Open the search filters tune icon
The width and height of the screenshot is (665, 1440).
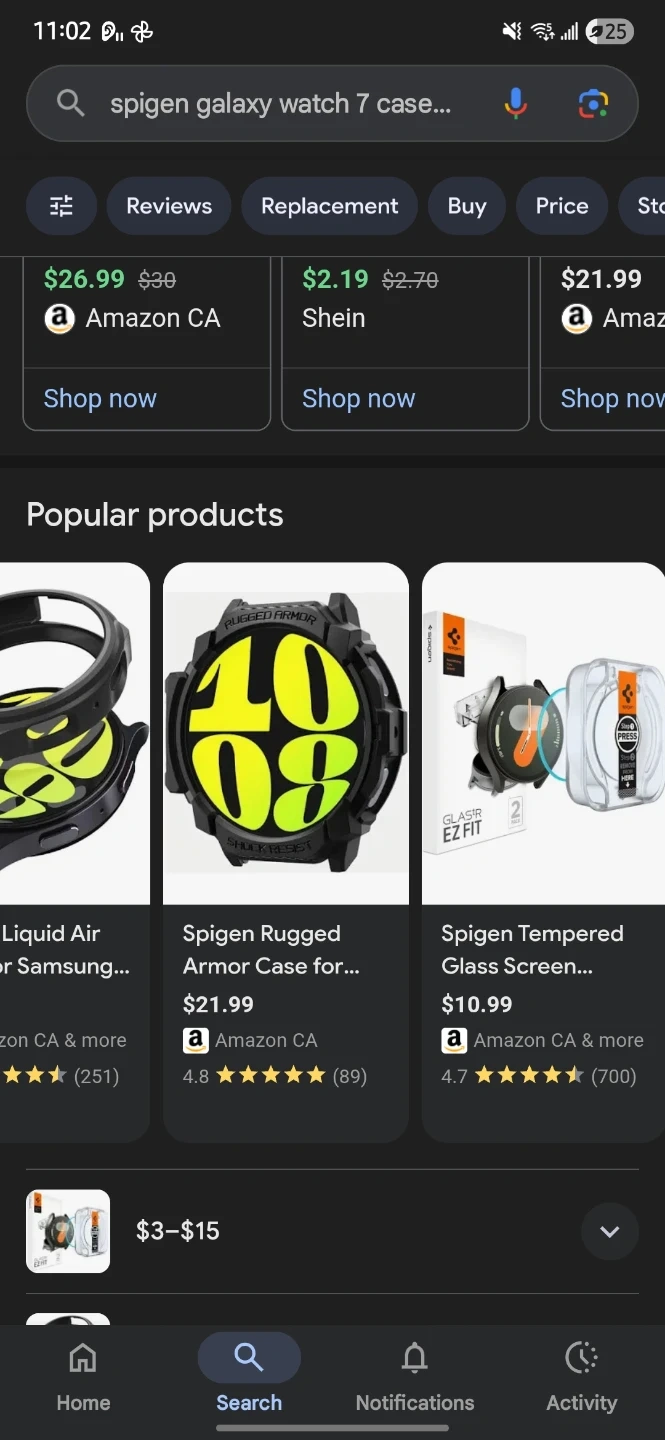tap(61, 206)
